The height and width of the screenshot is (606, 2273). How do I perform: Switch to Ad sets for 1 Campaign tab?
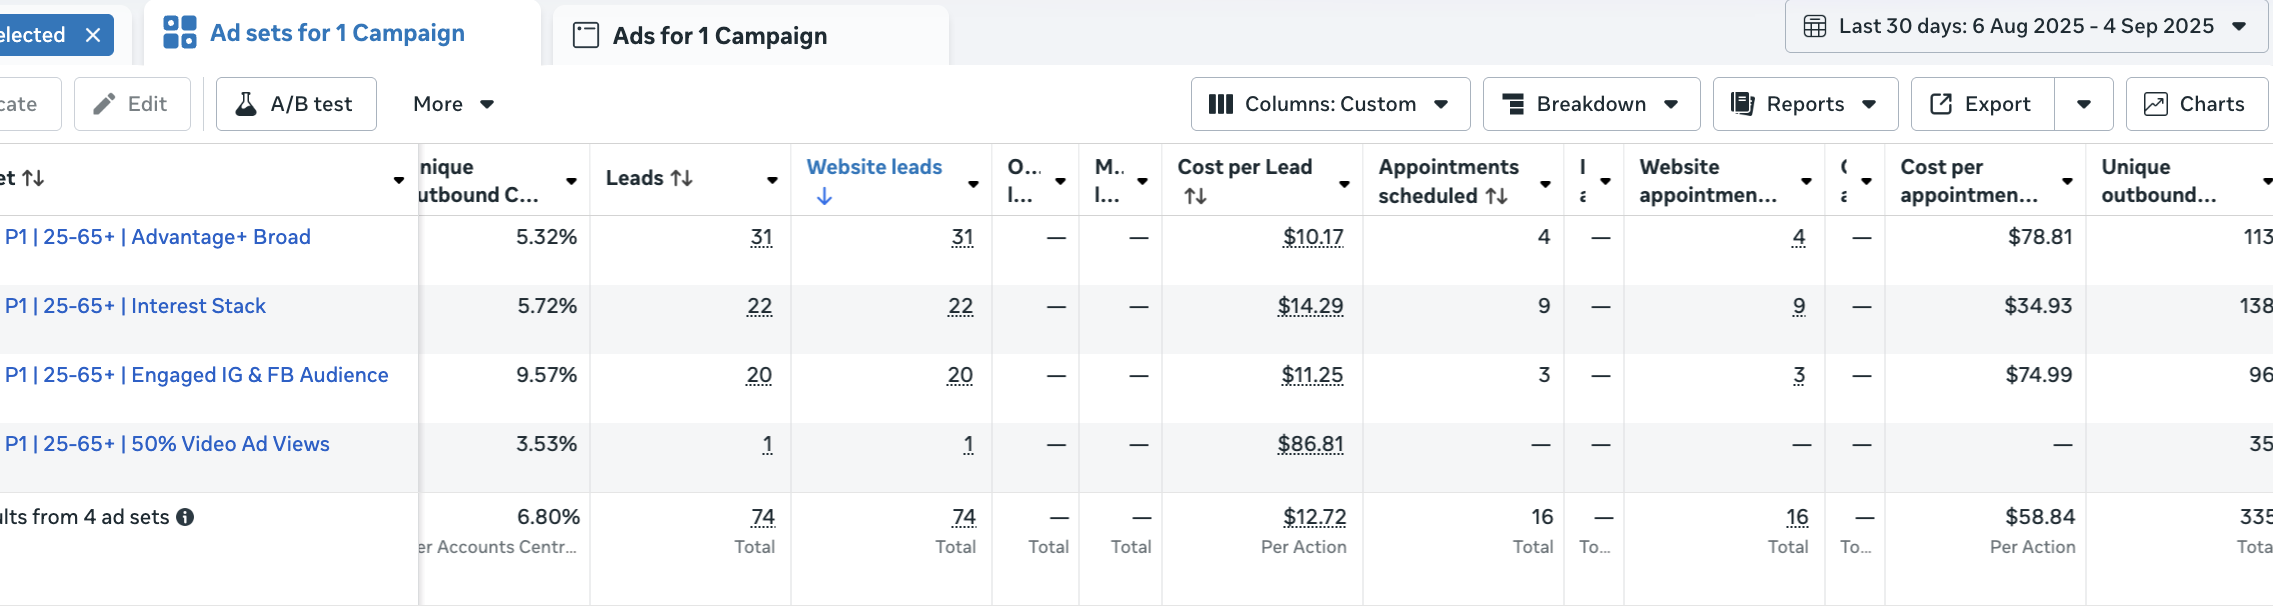[x=336, y=33]
